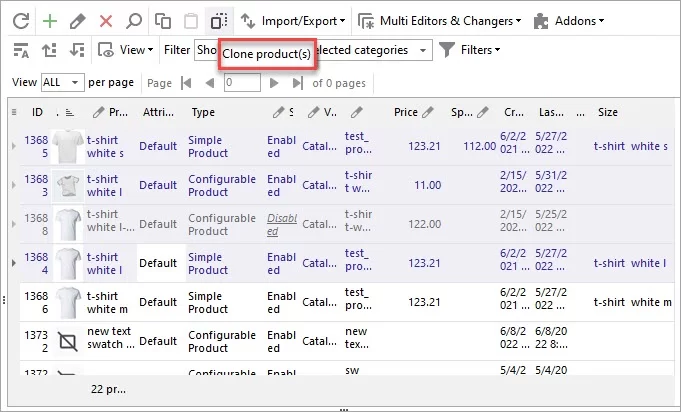The image size is (681, 412).
Task: Click the Sp... special price column header
Action: (x=461, y=112)
